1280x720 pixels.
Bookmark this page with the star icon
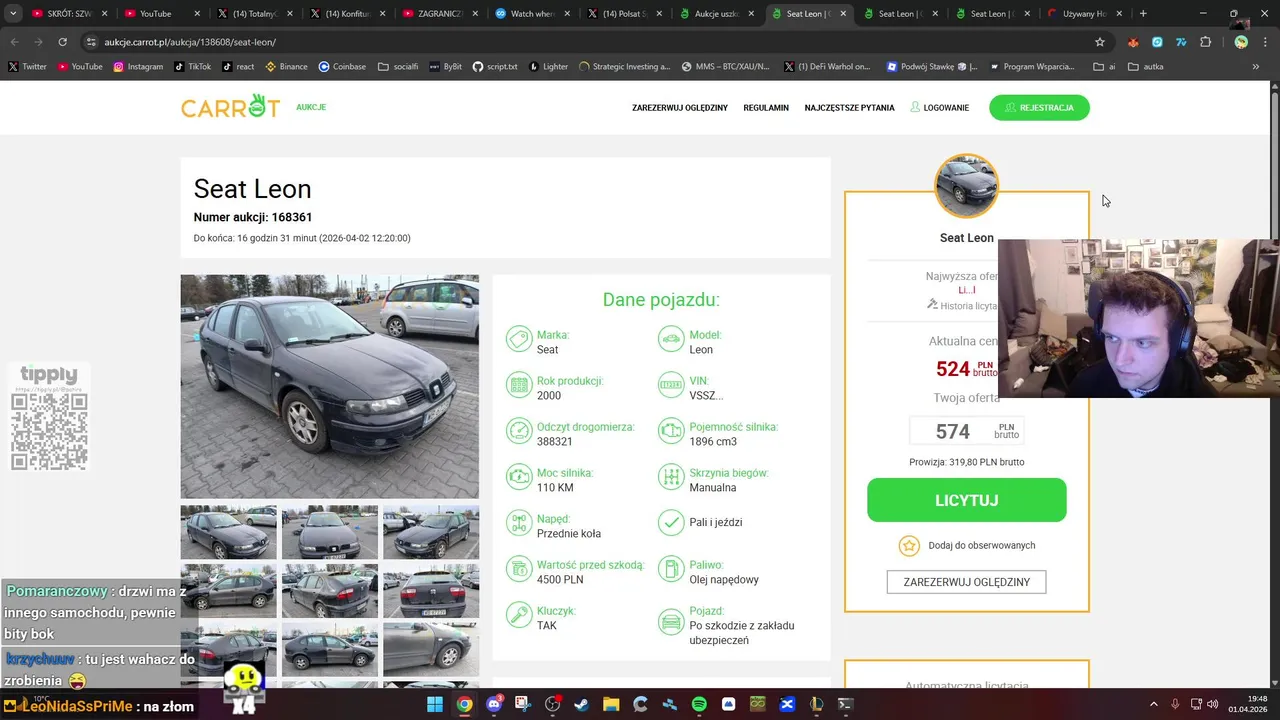(x=1100, y=42)
